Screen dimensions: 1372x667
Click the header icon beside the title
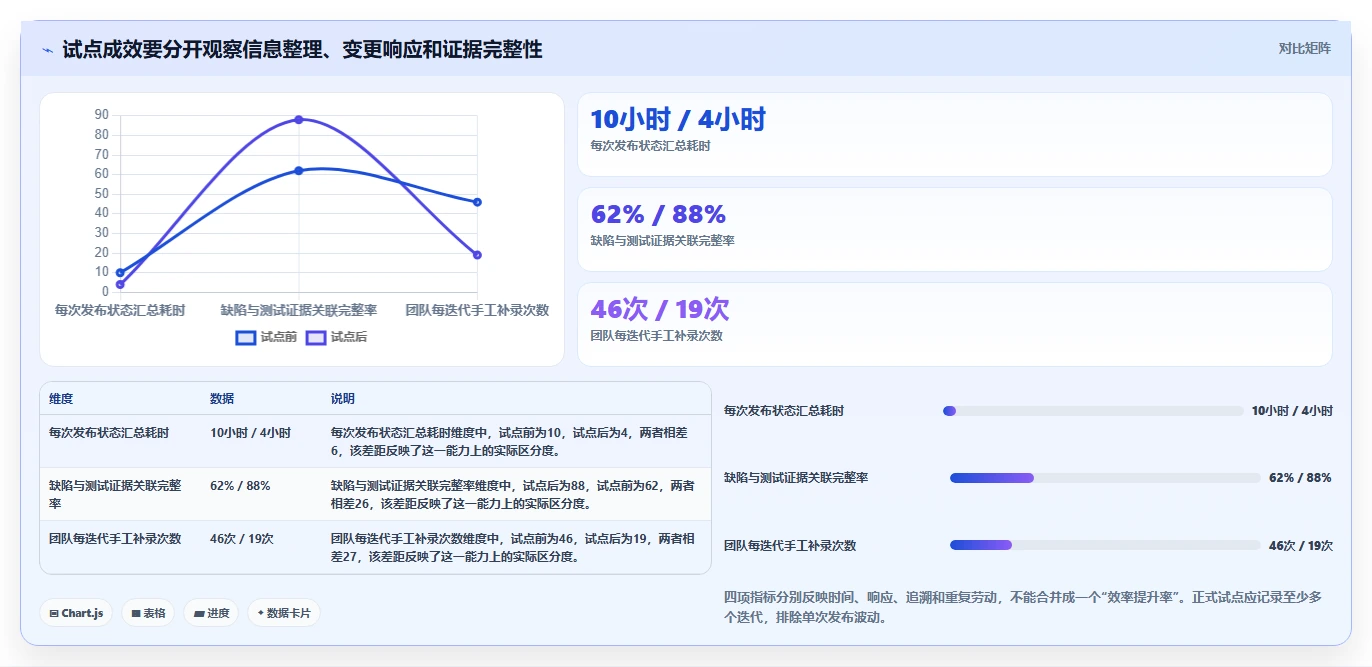pos(48,49)
